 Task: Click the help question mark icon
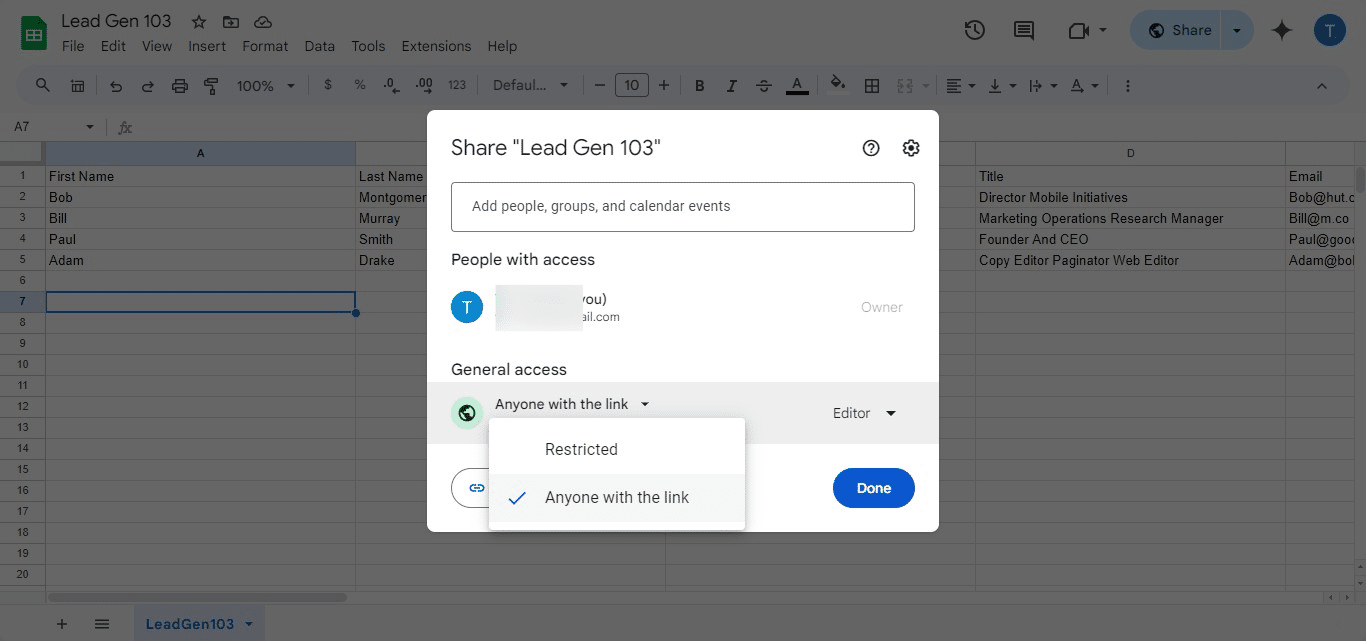click(x=871, y=148)
